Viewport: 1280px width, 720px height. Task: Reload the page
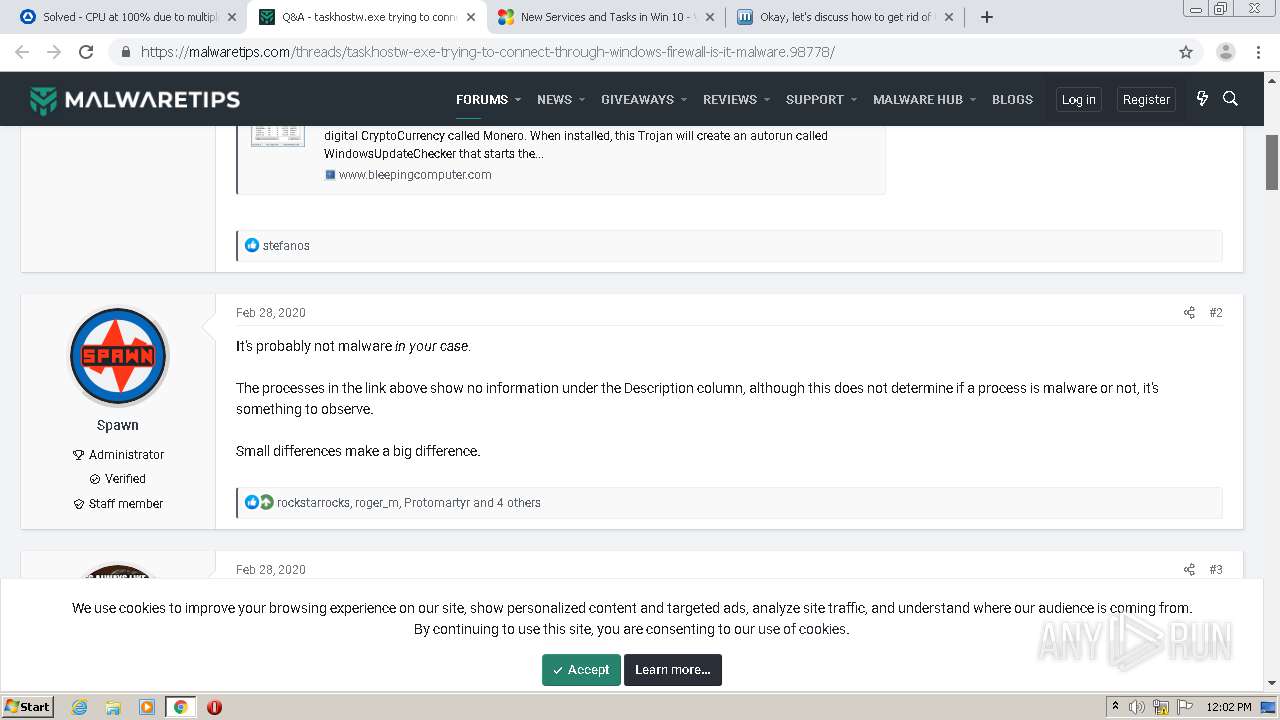click(86, 52)
